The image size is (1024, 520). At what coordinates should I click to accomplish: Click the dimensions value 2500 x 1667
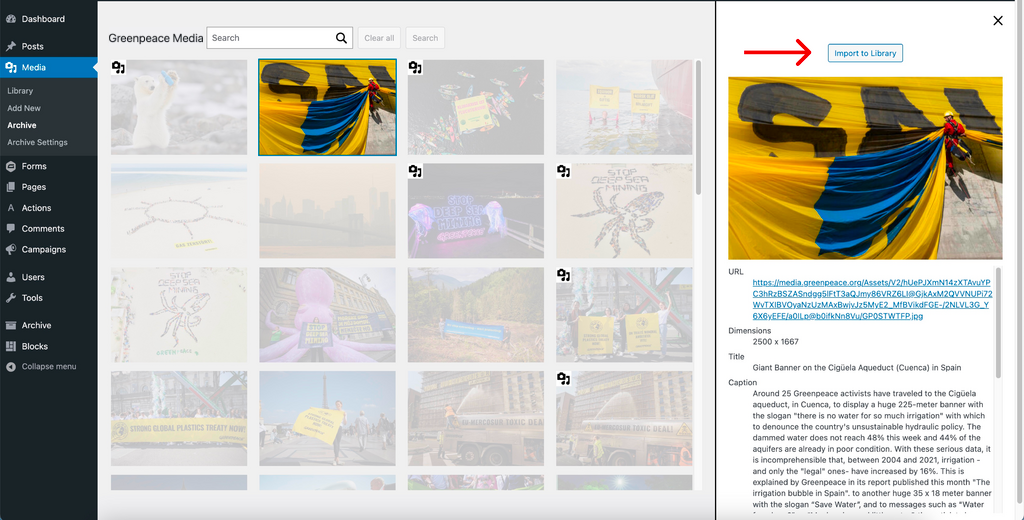pyautogui.click(x=775, y=342)
